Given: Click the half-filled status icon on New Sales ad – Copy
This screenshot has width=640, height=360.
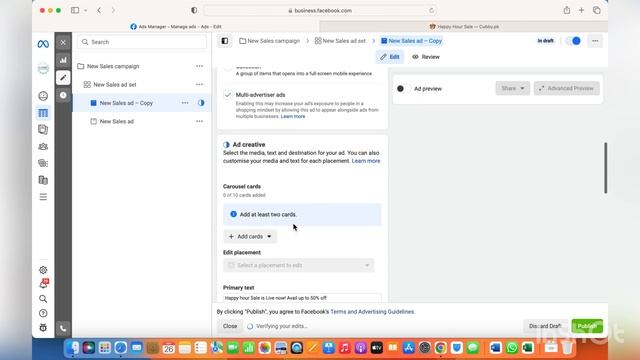Looking at the screenshot, I should coord(201,103).
